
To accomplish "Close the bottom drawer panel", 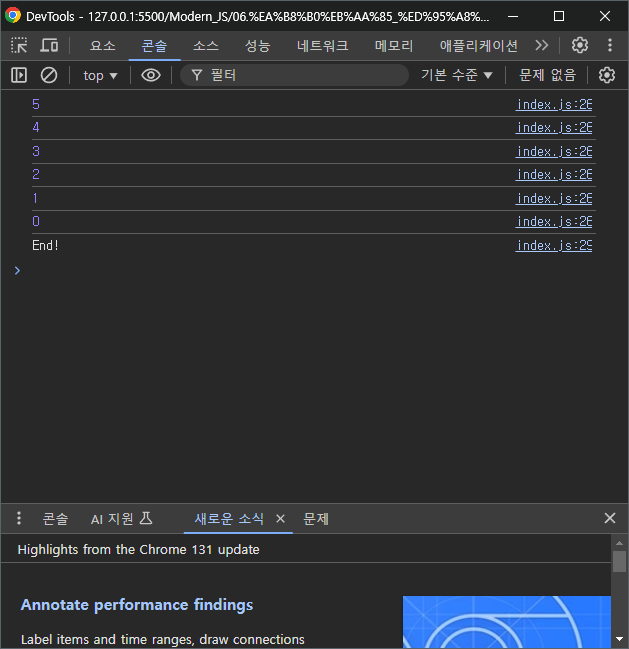I will (x=610, y=518).
